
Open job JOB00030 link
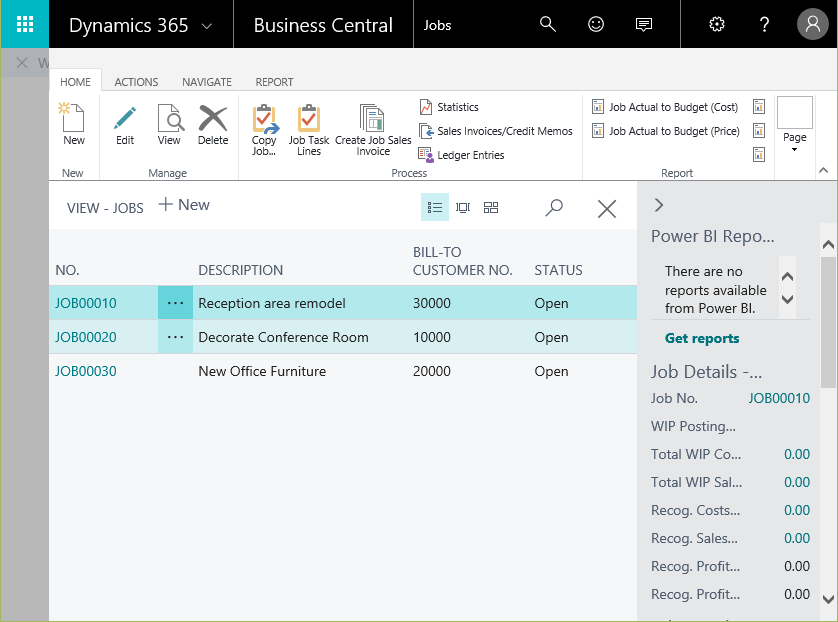[x=86, y=371]
